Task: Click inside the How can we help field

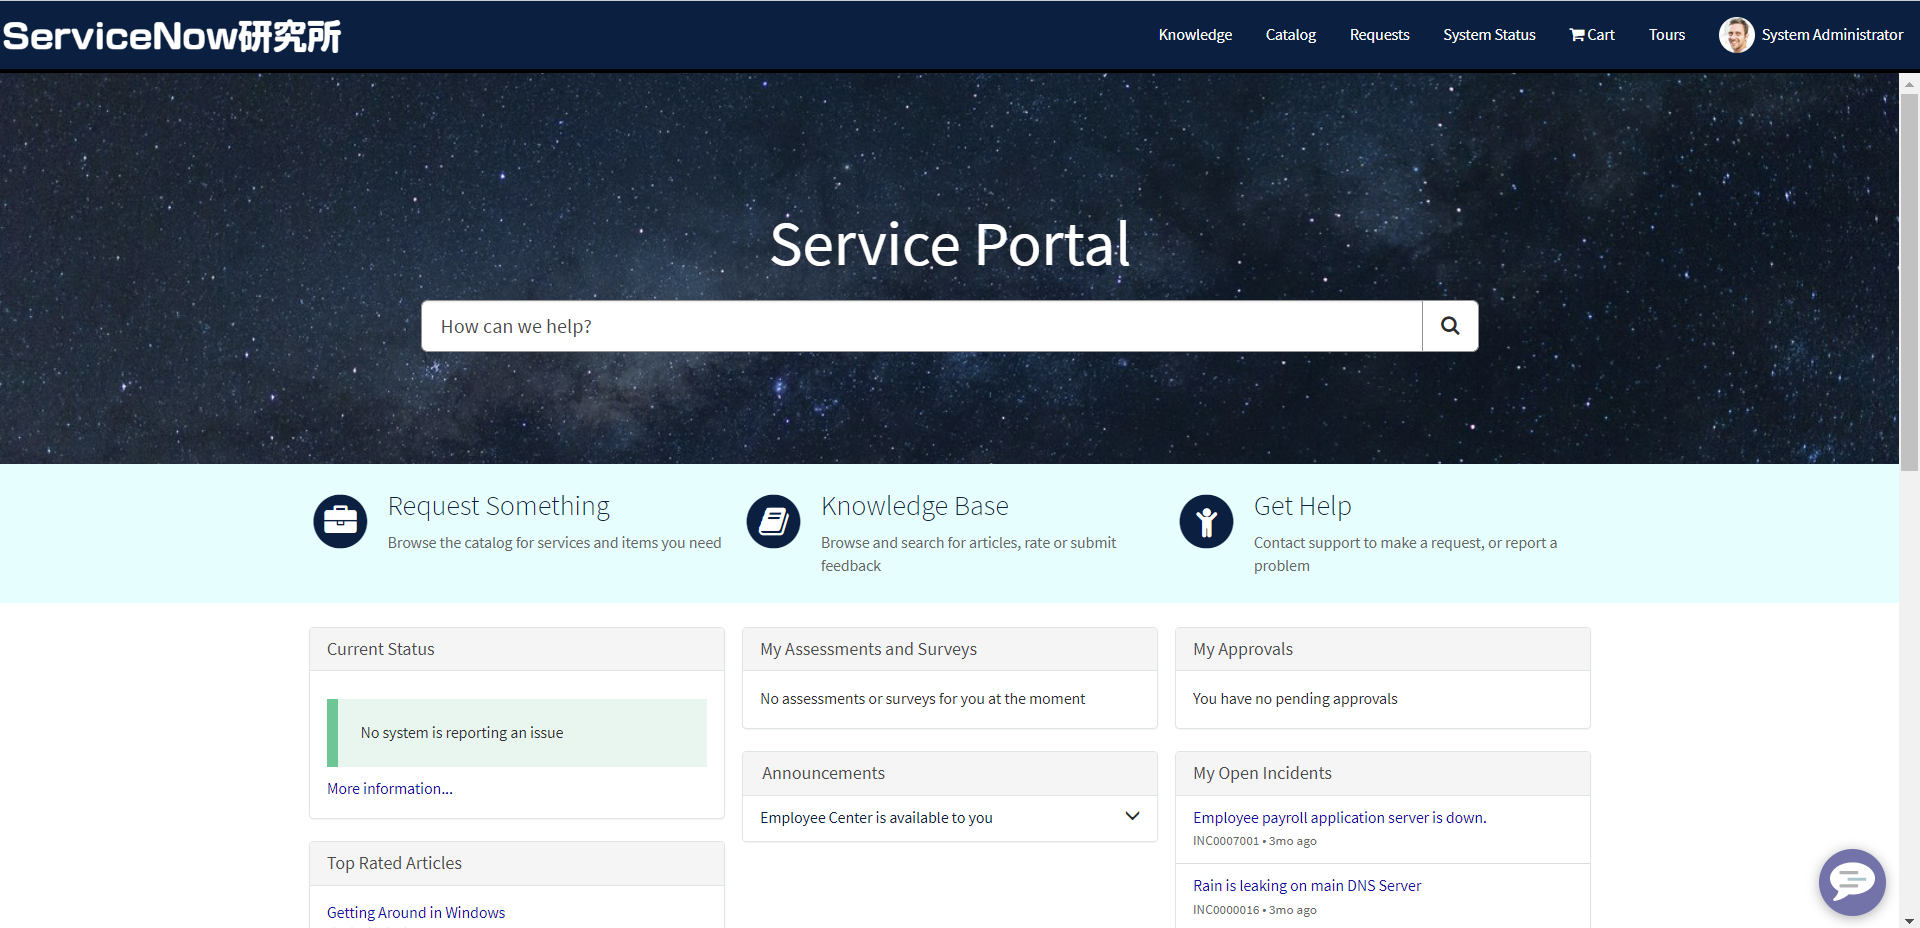Action: click(920, 325)
